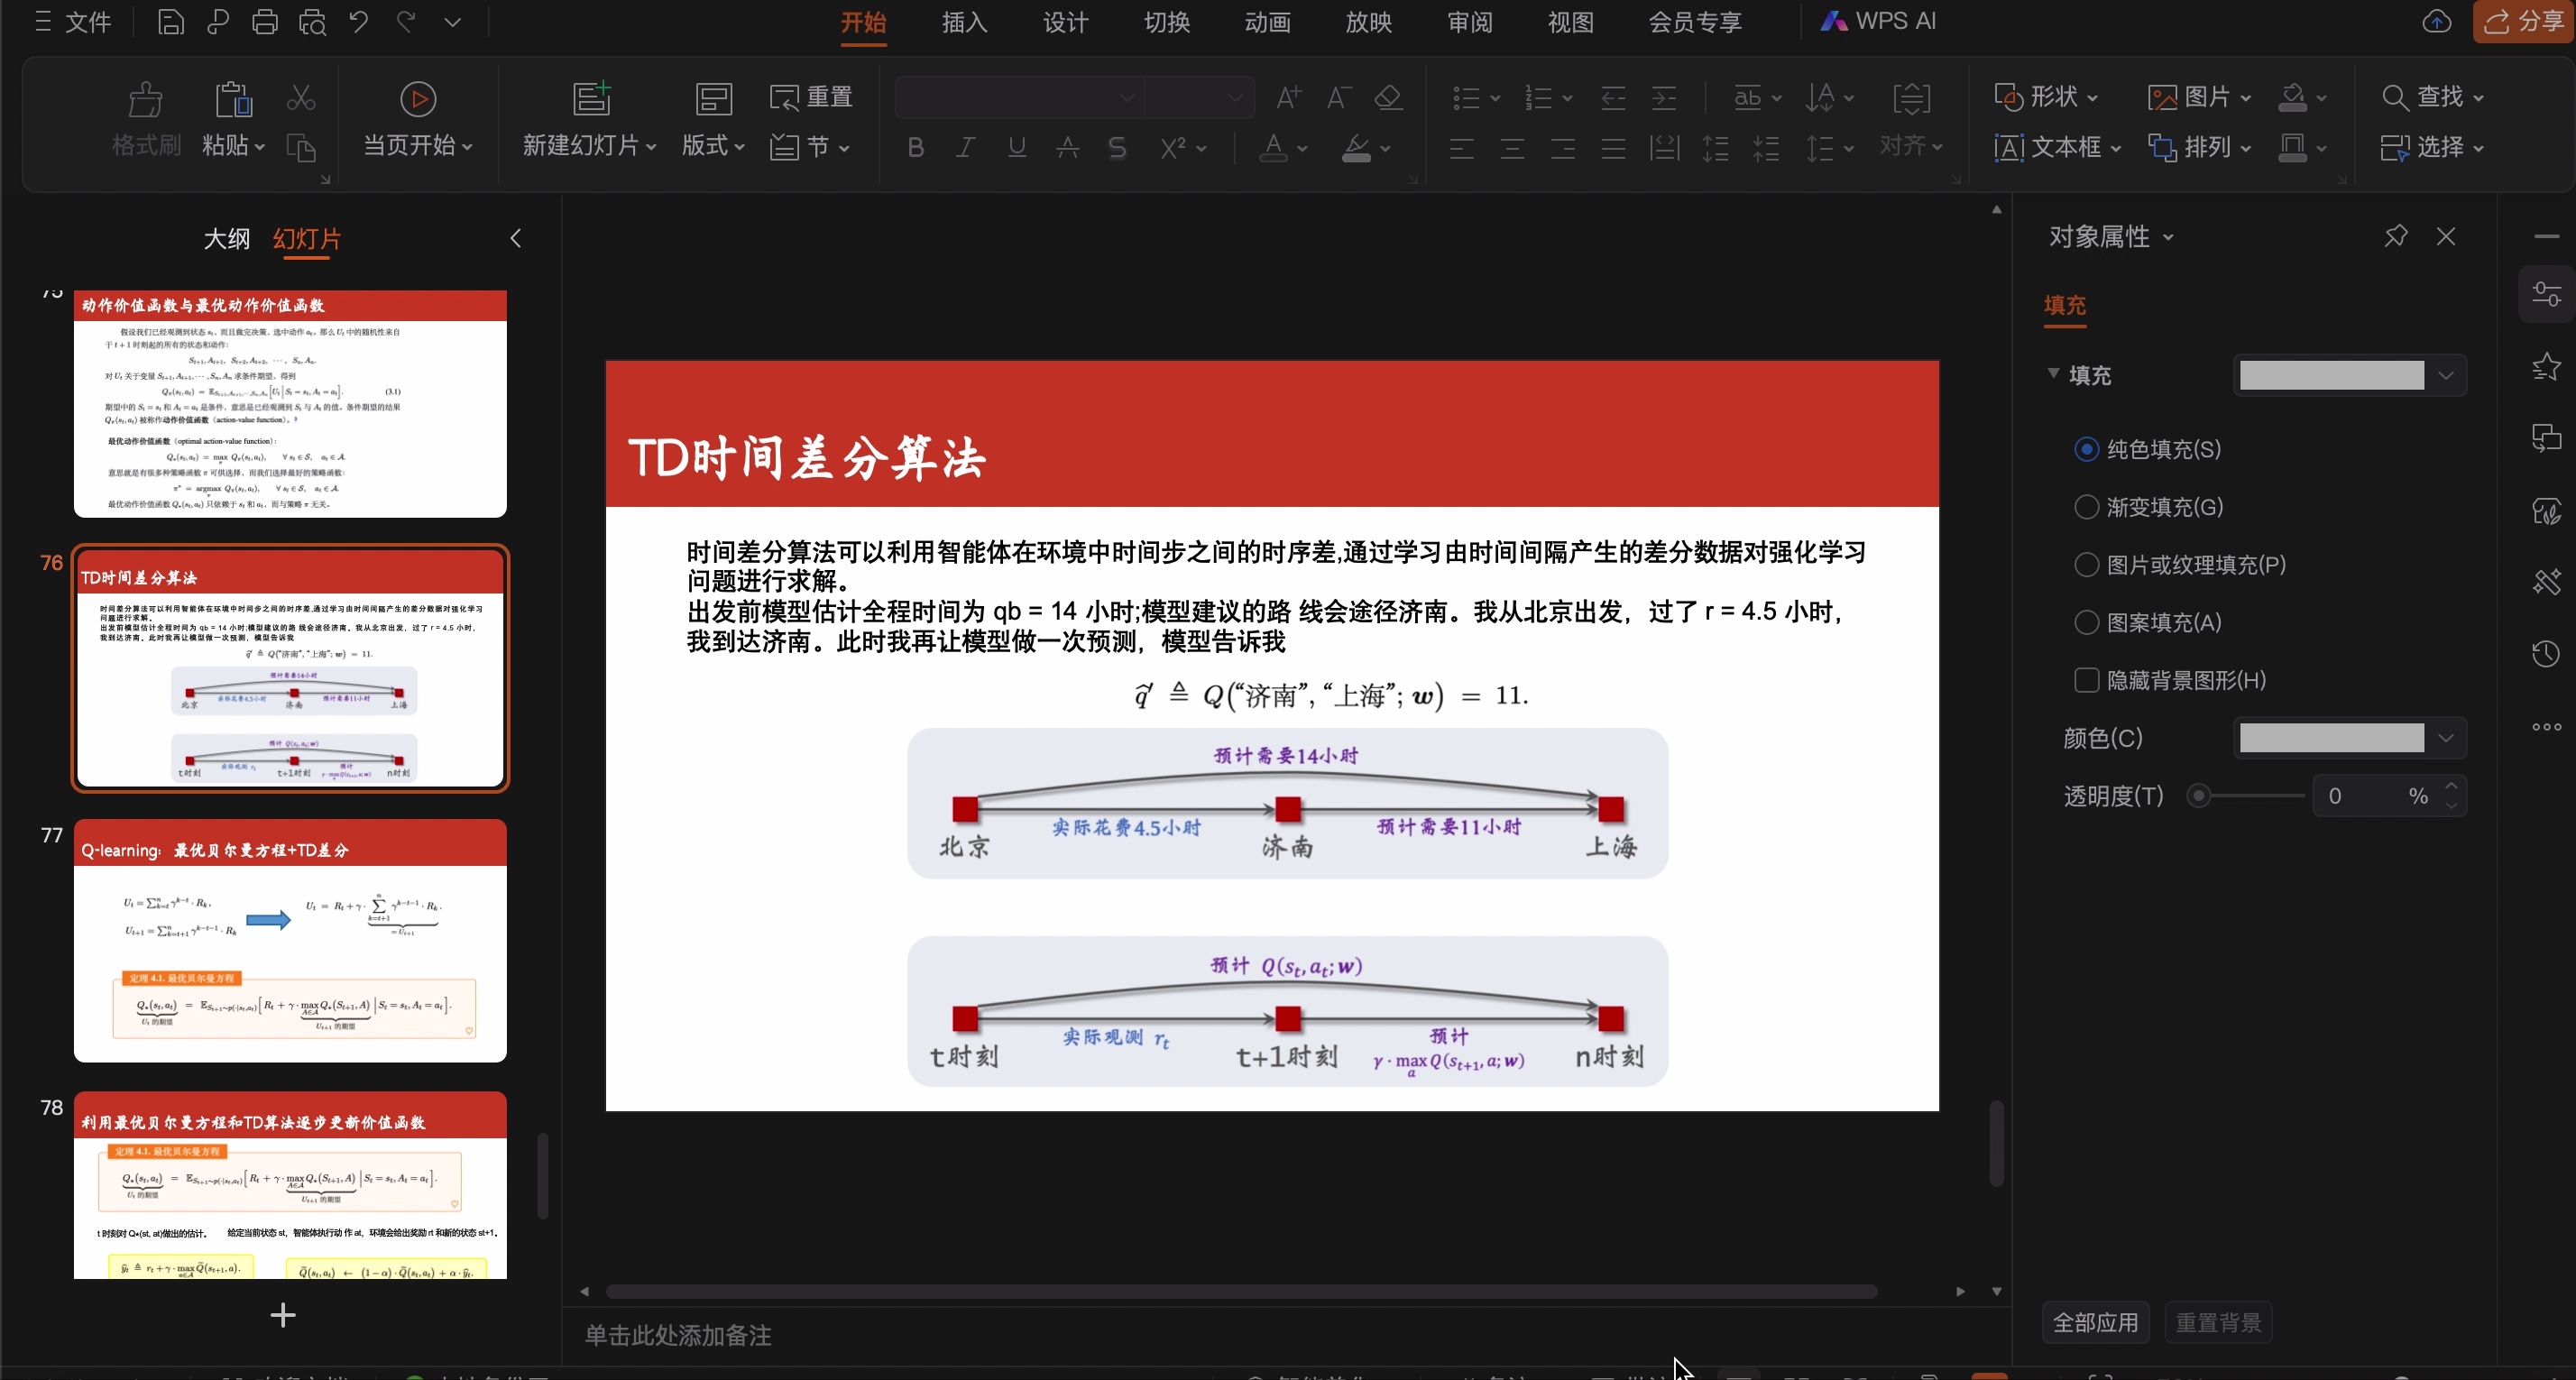Check 隐藏背景图形 hide background graphics

(2087, 680)
